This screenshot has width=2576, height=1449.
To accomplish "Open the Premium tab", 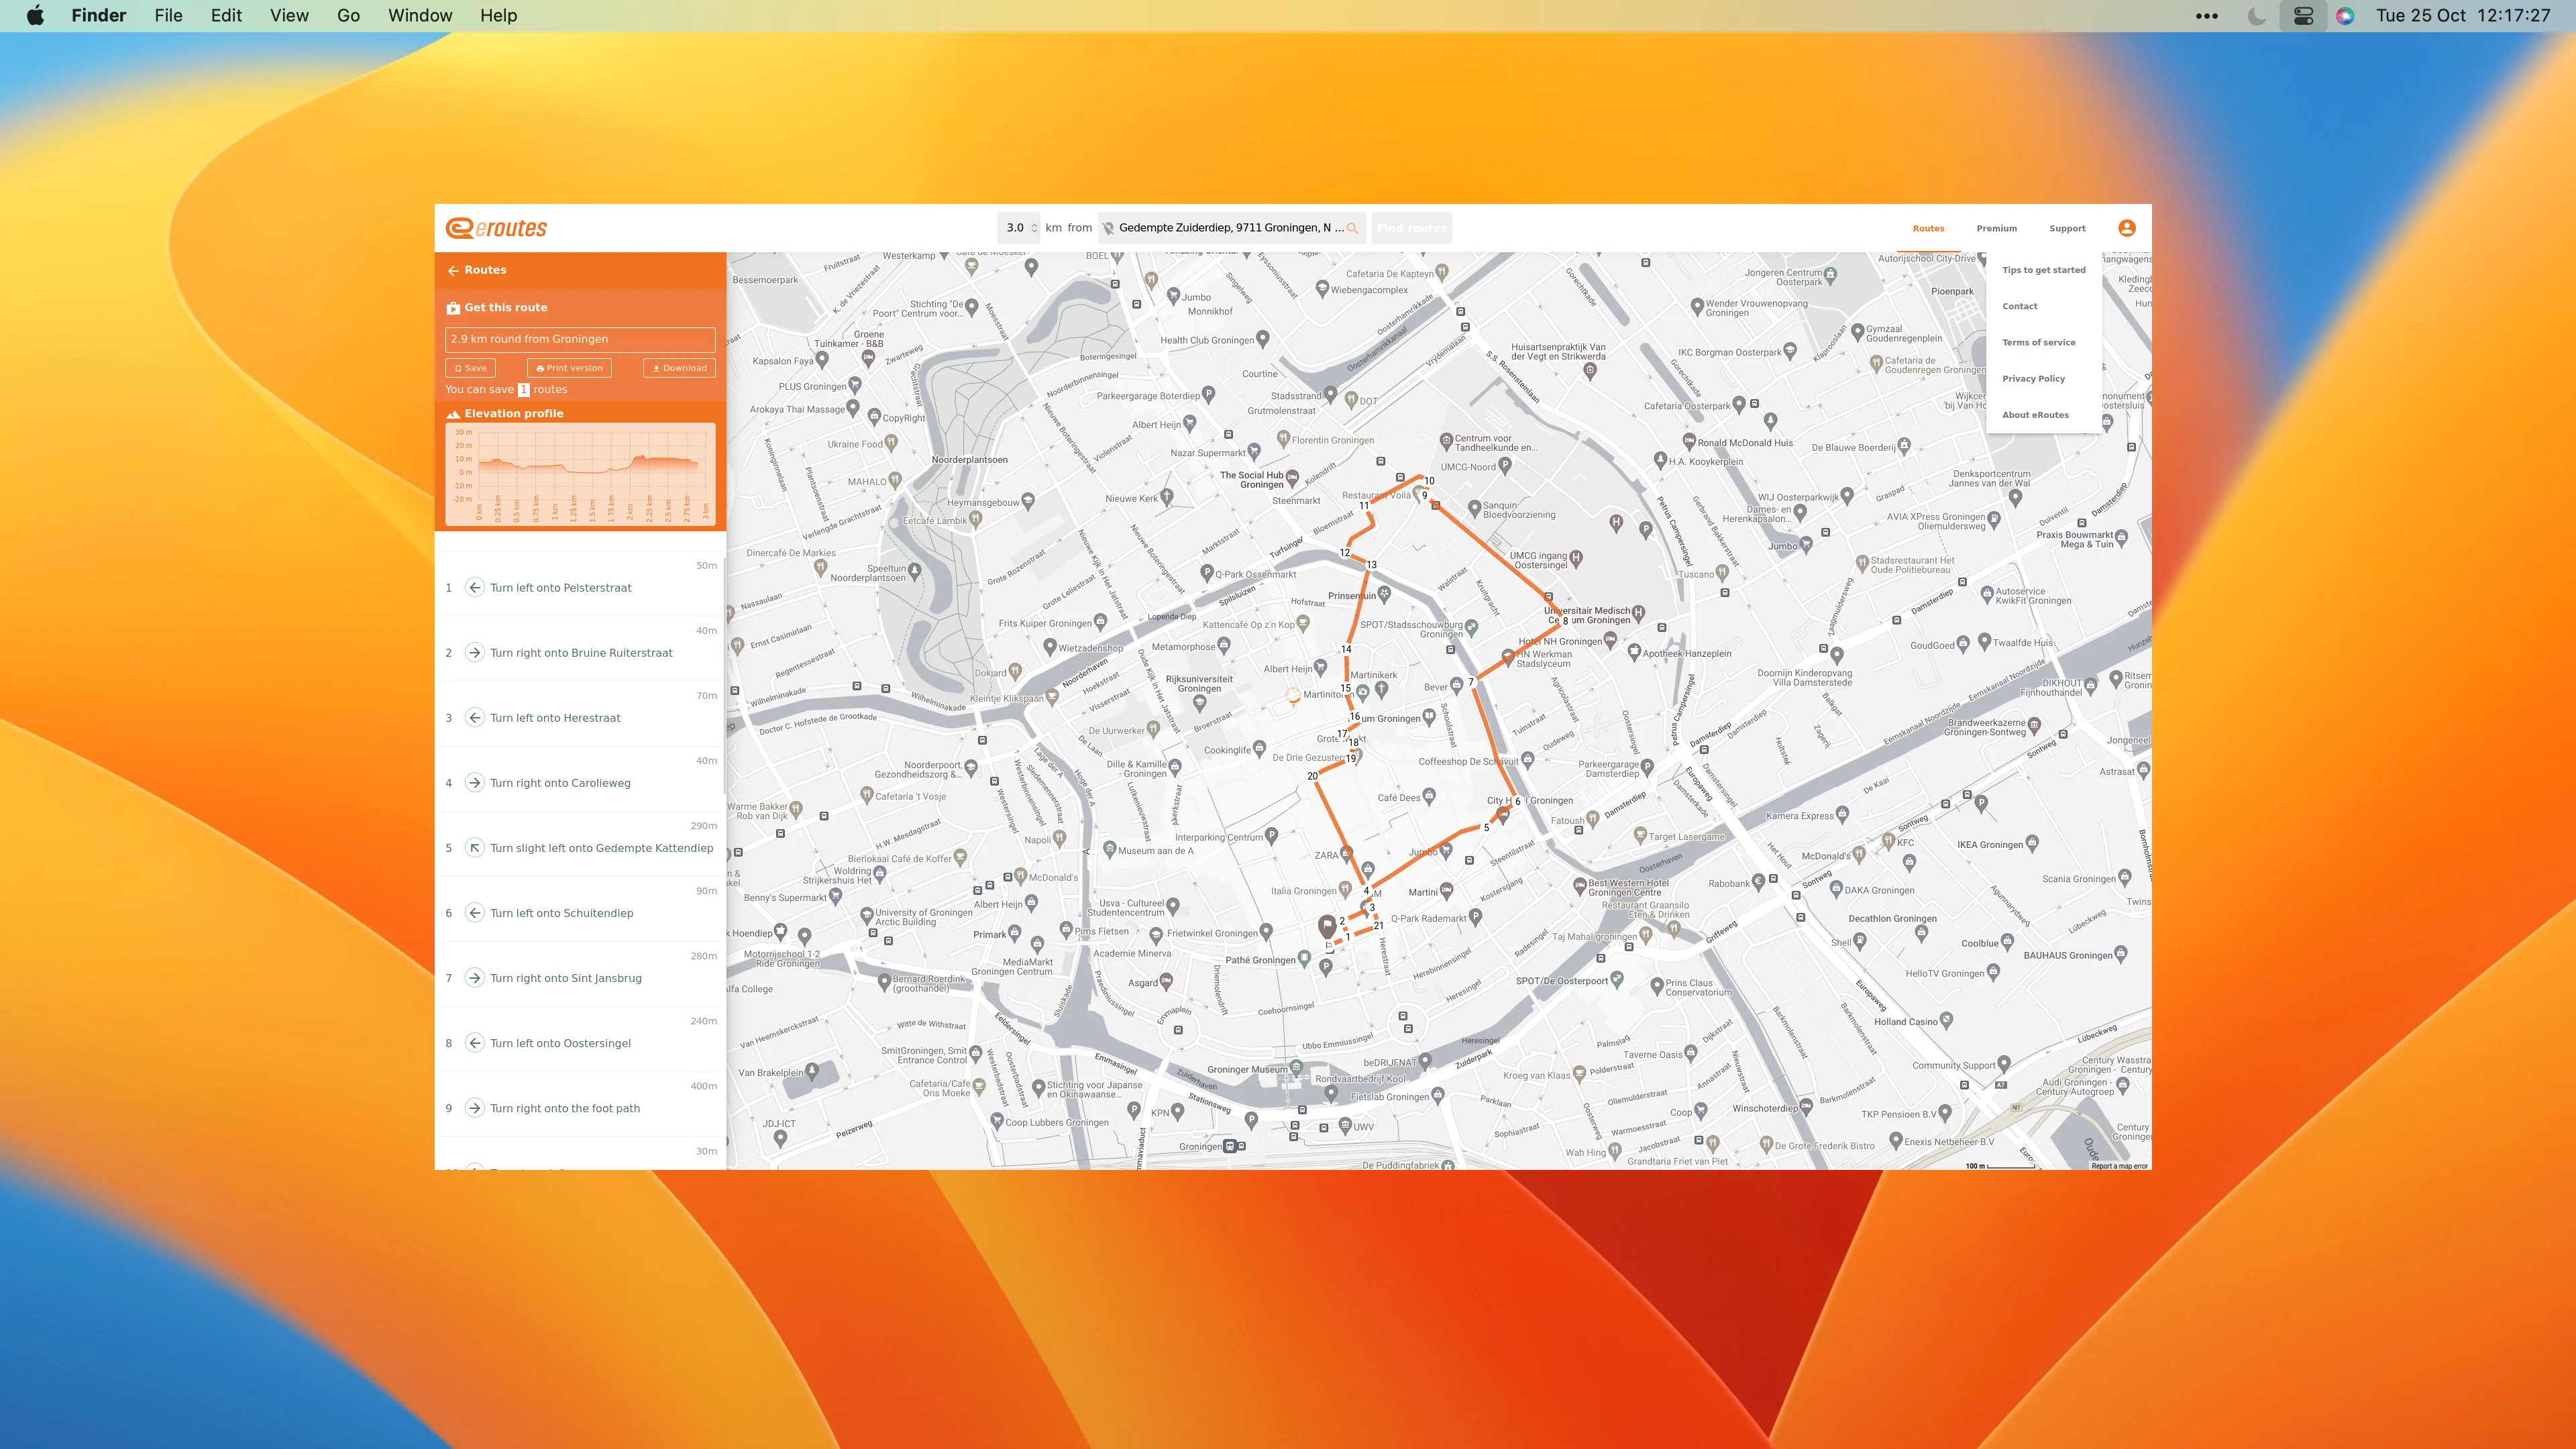I will [1996, 227].
